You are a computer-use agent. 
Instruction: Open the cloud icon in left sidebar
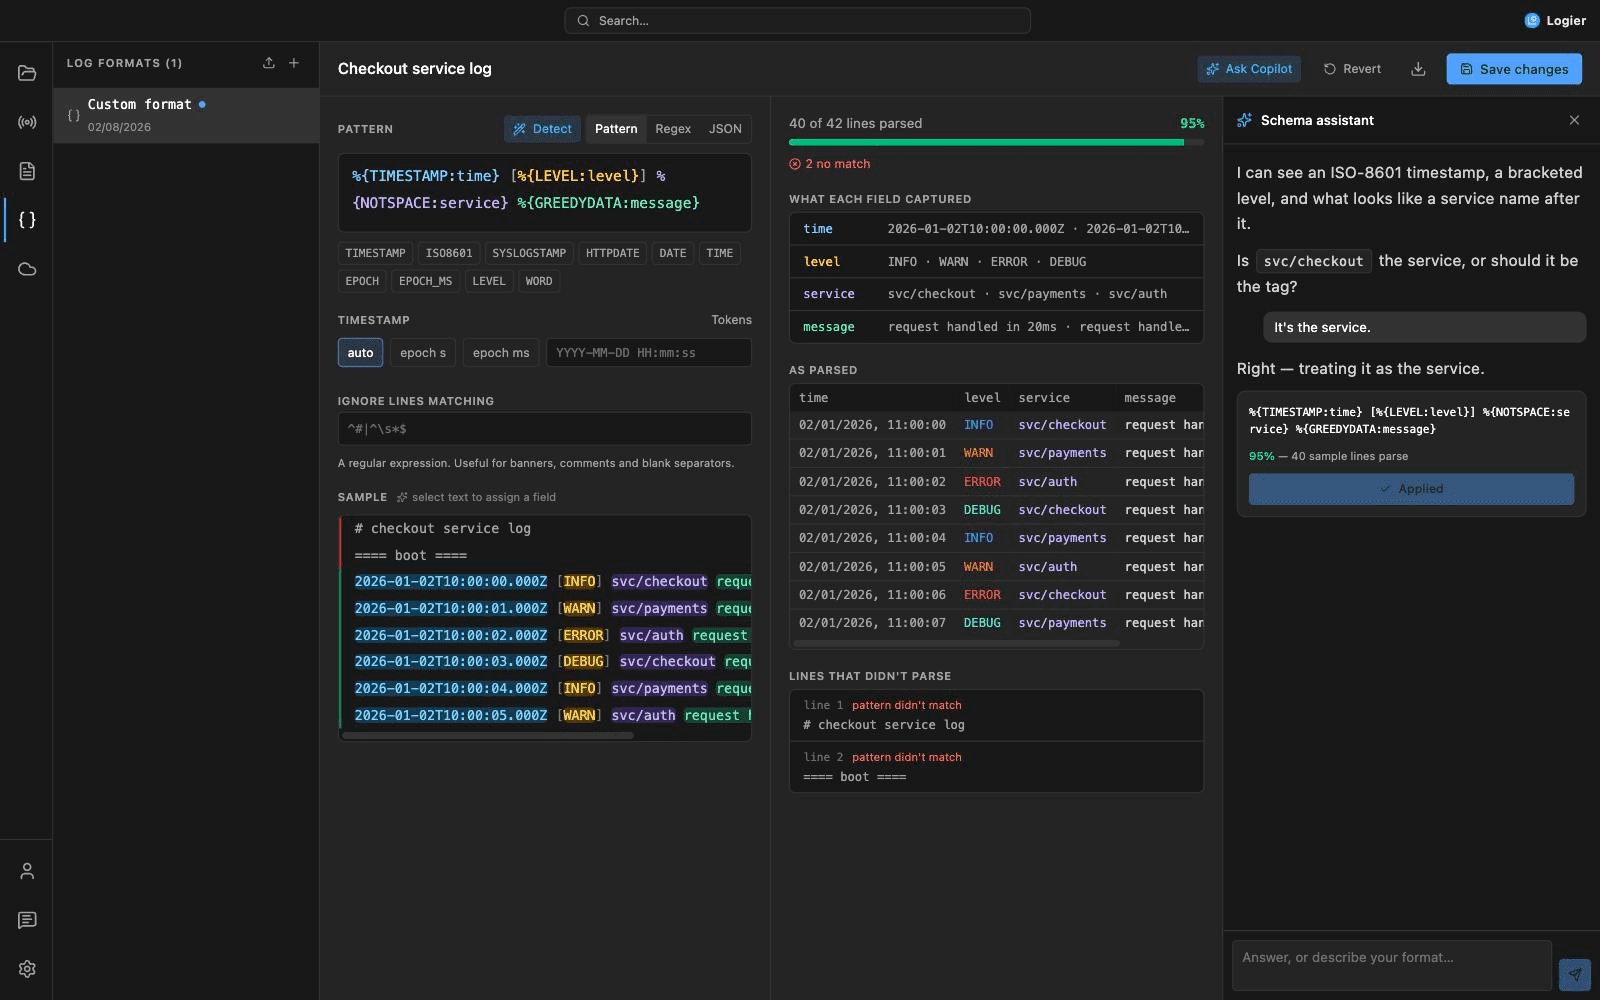tap(27, 269)
